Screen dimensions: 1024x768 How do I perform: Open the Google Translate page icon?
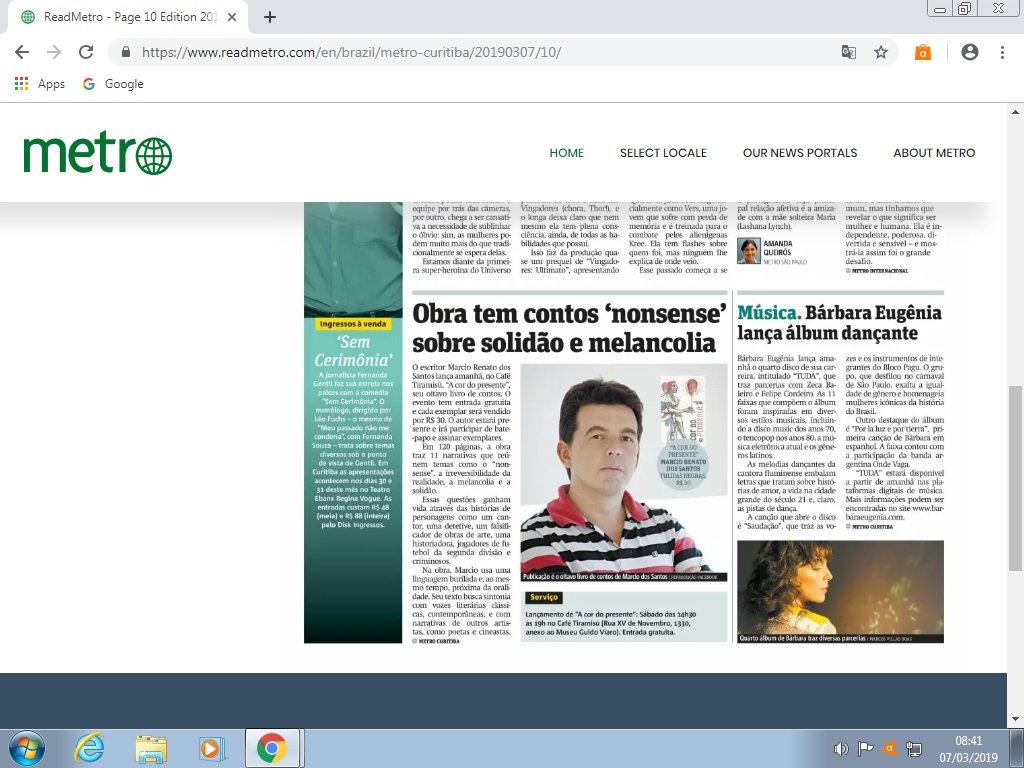pyautogui.click(x=848, y=52)
